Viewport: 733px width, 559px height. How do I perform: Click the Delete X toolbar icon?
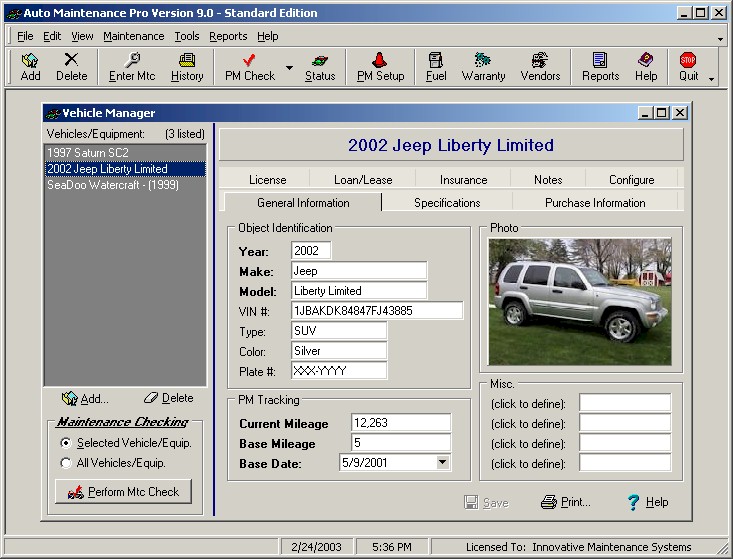72,67
